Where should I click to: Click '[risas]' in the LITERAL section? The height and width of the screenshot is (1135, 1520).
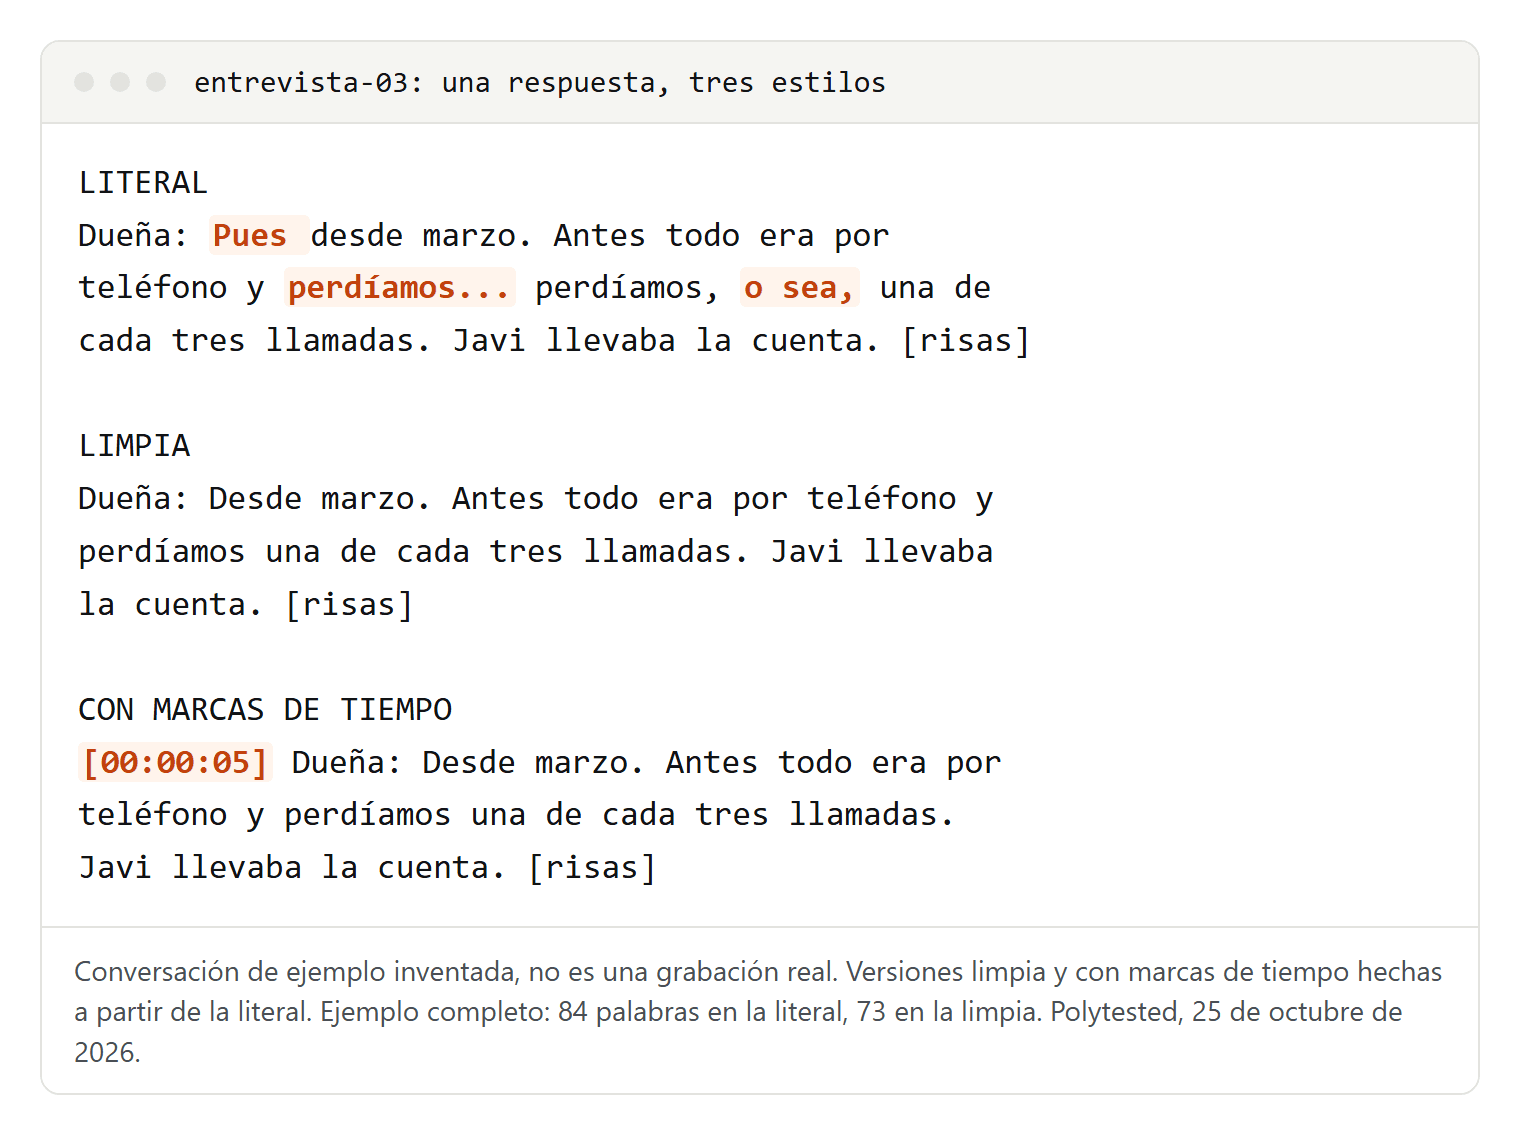[966, 341]
